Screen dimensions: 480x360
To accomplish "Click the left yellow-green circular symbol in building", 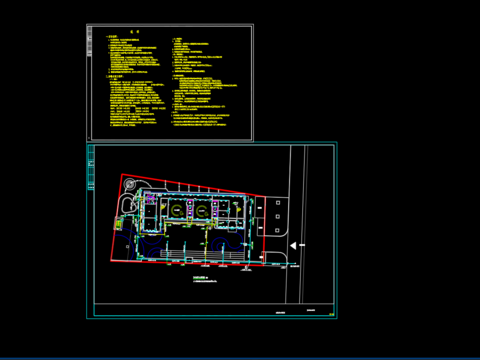I will tap(177, 211).
